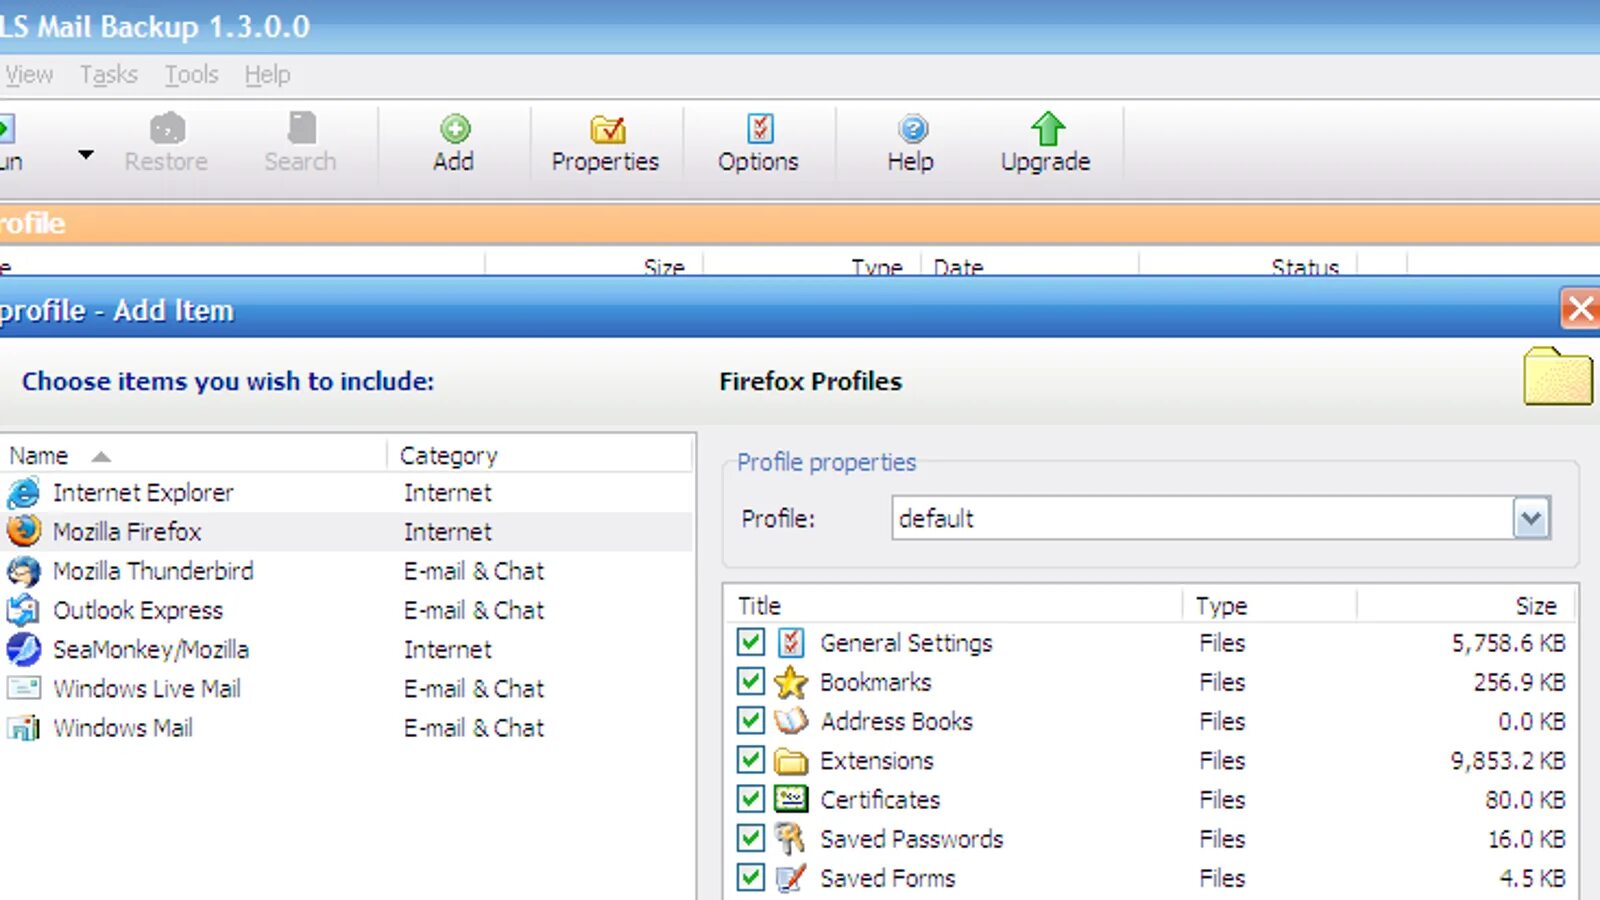This screenshot has width=1600, height=900.
Task: Click the Status column header in main window
Action: (x=1248, y=266)
